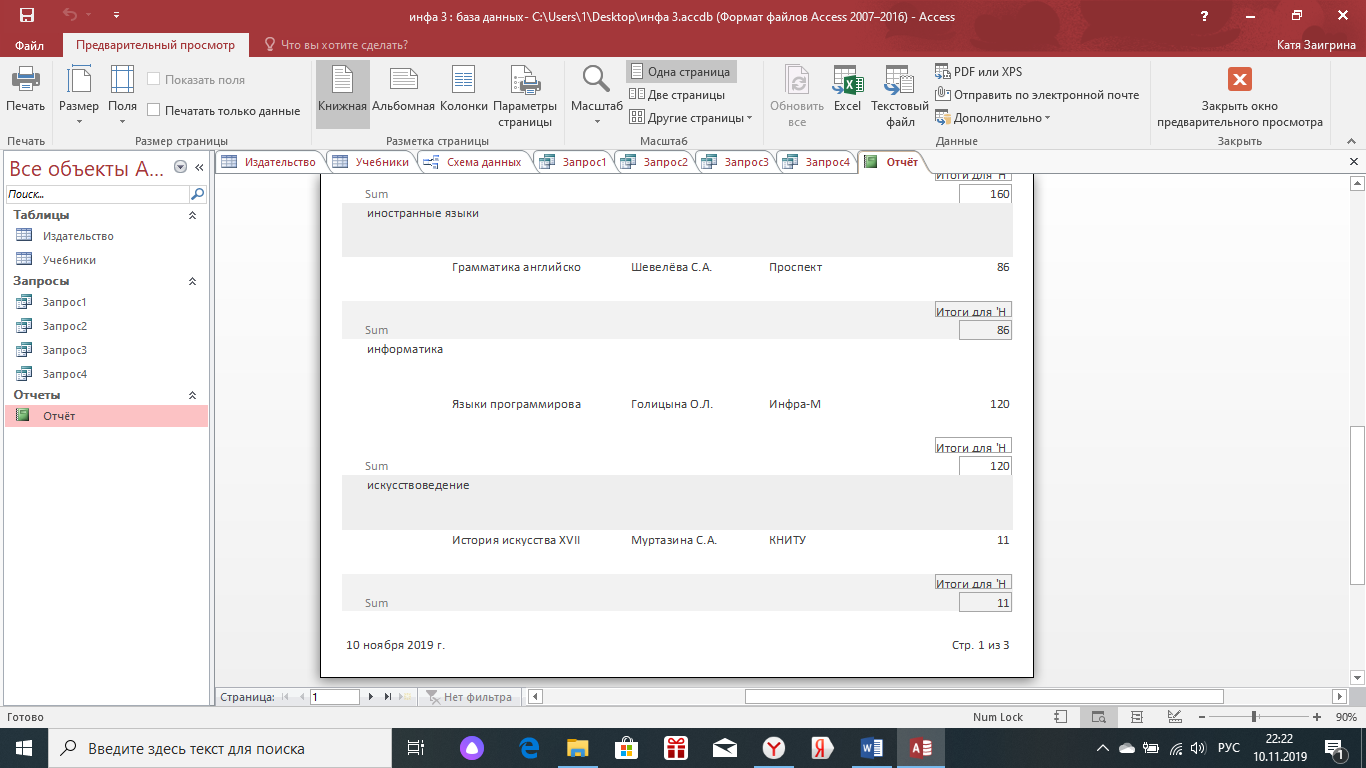Screen dimensions: 1366x768
Task: Open Параметры страницы page setup
Action: pos(524,96)
